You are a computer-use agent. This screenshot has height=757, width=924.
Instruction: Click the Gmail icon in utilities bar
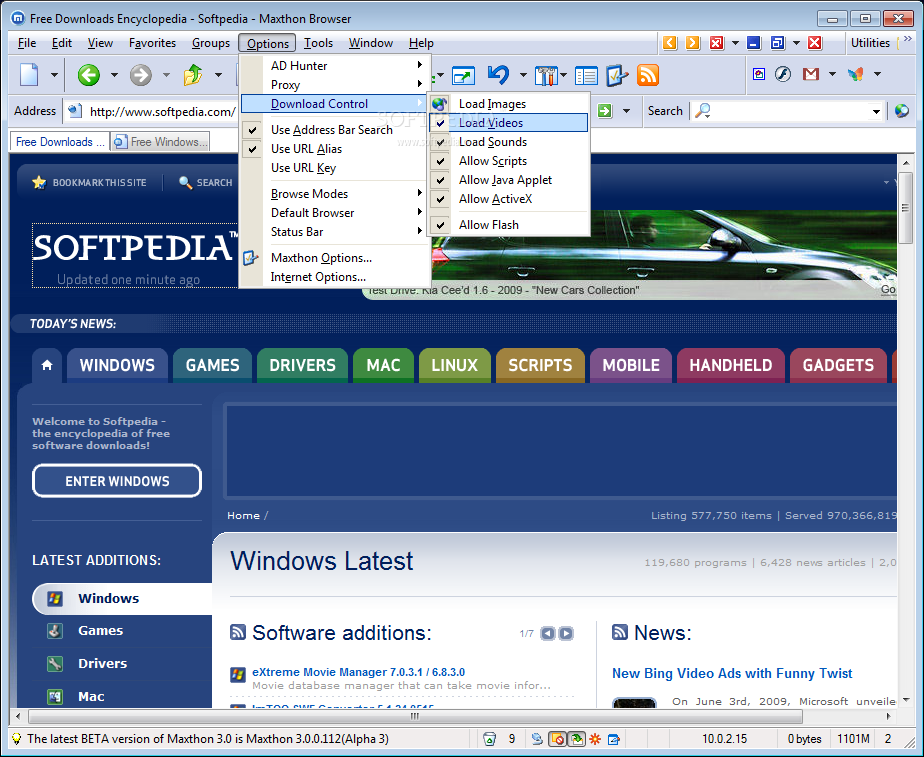[x=811, y=74]
